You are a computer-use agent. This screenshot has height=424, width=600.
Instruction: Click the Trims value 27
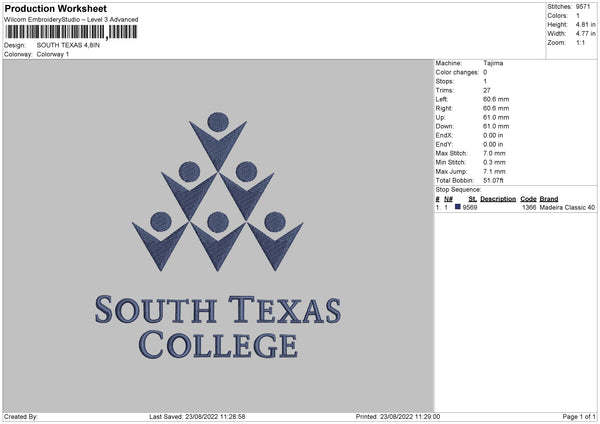(486, 90)
